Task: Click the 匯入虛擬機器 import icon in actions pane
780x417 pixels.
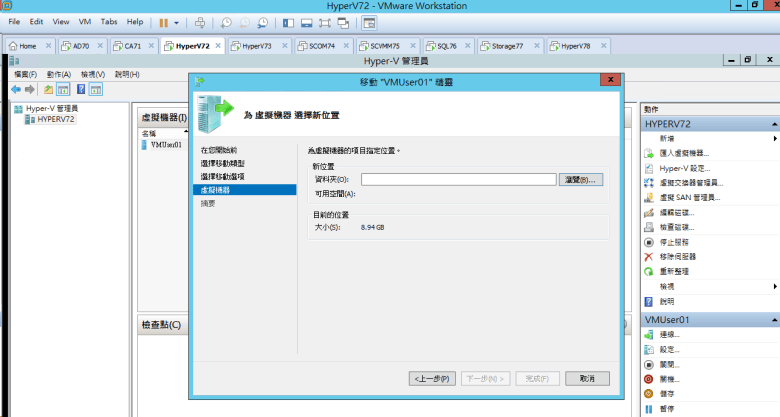Action: pos(650,153)
